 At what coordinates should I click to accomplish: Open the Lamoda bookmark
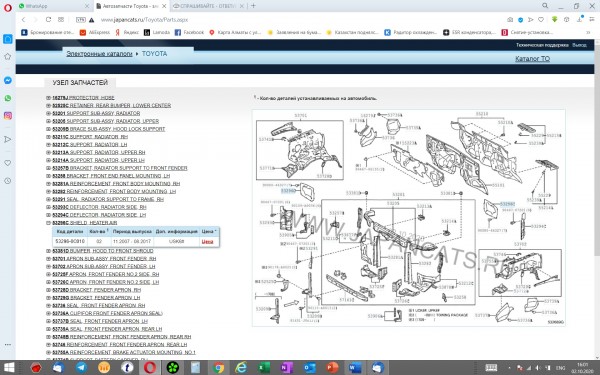coord(157,33)
